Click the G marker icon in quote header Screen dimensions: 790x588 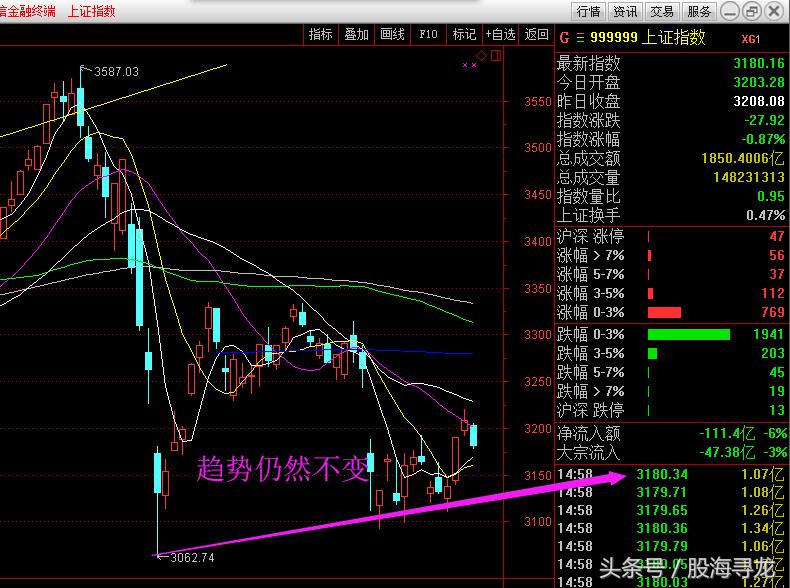pos(564,38)
